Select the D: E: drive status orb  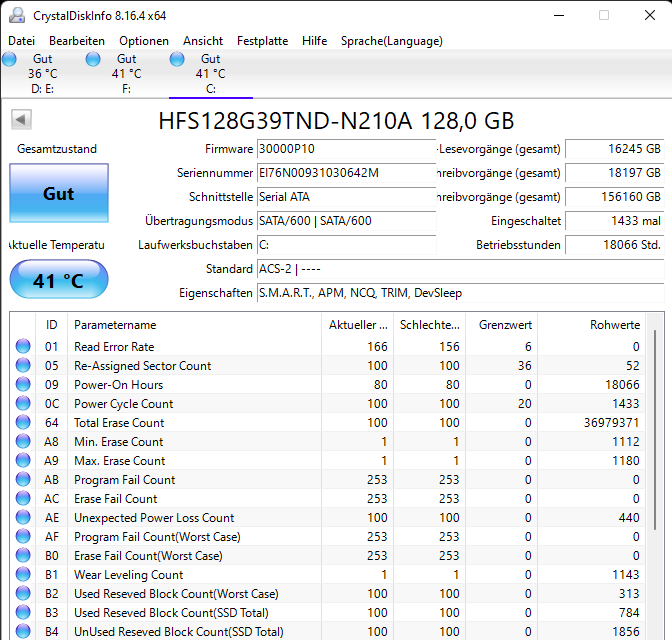(10, 60)
